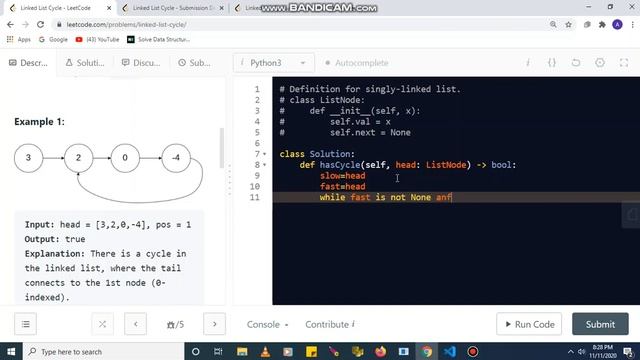
Task: Collapse the hasCycle function fold arrow
Action: pos(264,165)
